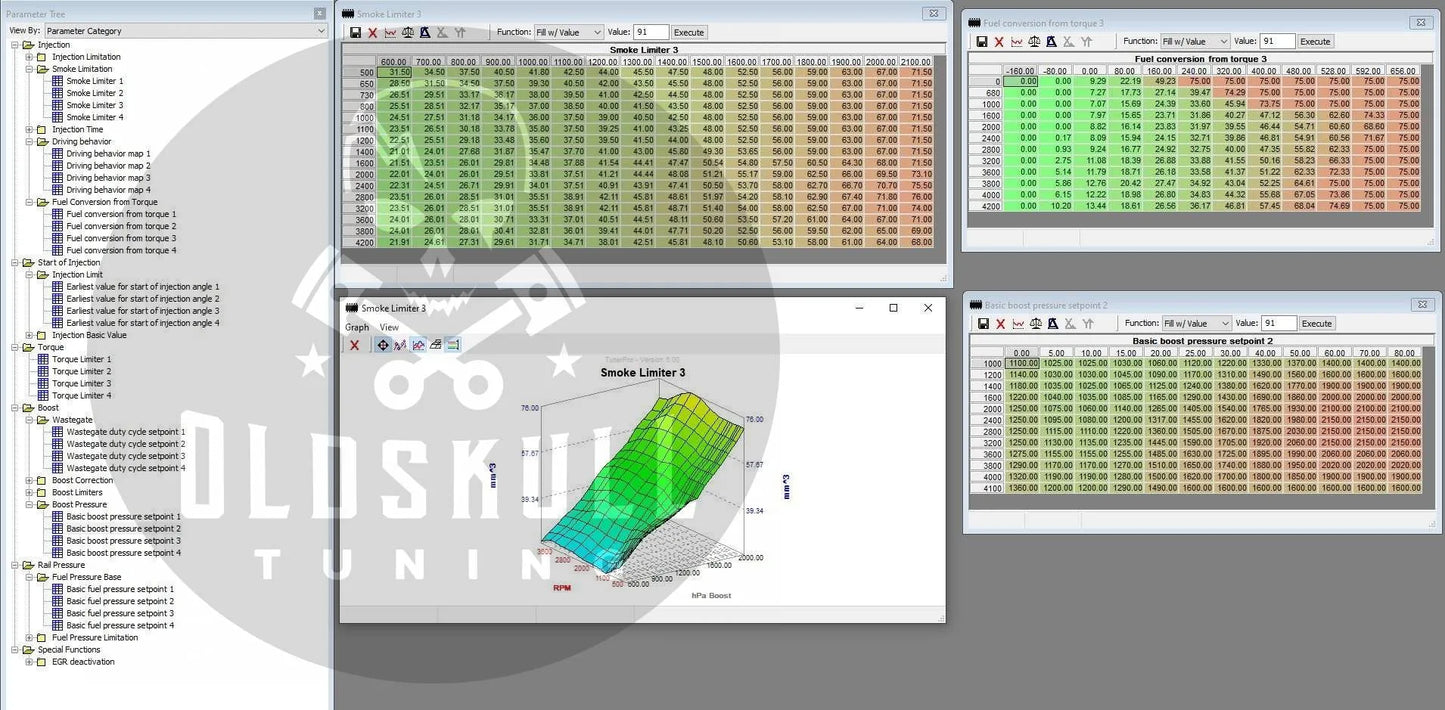Screen dimensions: 1445x710
Task: Expand the Injection Limitation tree node
Action: (29, 57)
